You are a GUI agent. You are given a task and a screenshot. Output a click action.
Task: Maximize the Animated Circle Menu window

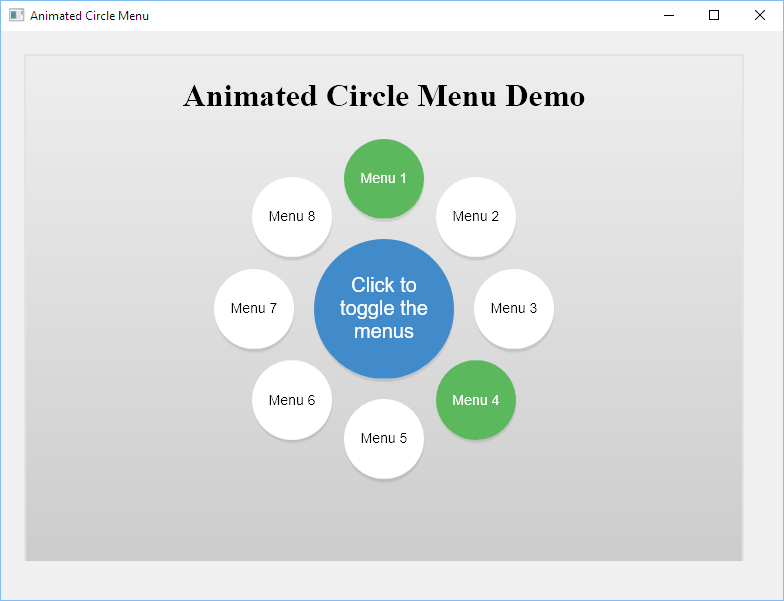pos(714,16)
